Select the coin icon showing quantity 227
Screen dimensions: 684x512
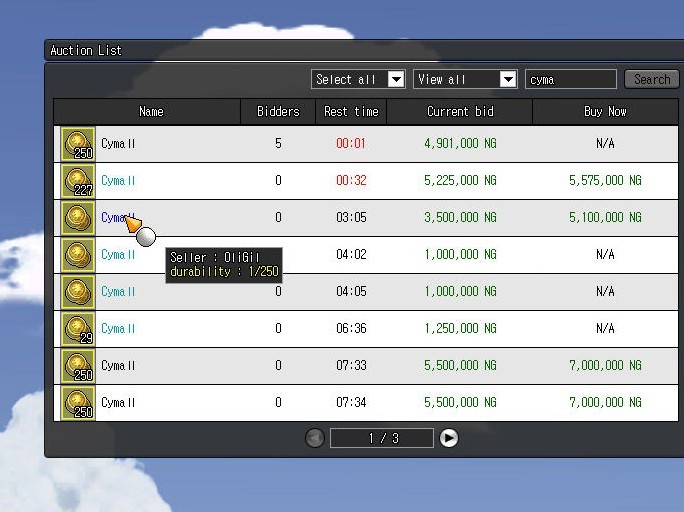(77, 181)
